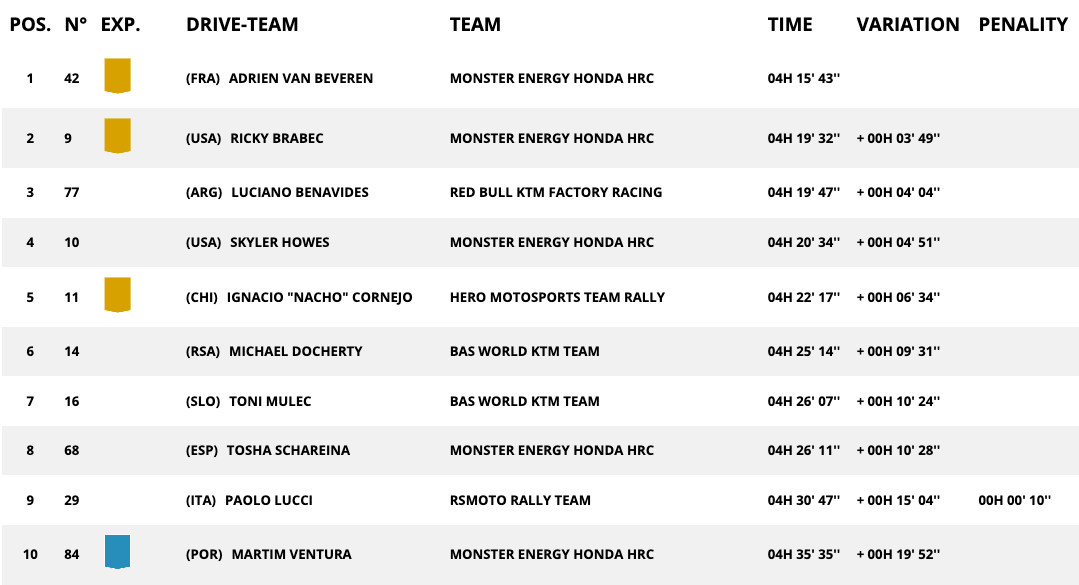The image size is (1079, 585).
Task: Open Michael Docherty rider entry
Action: 295,351
